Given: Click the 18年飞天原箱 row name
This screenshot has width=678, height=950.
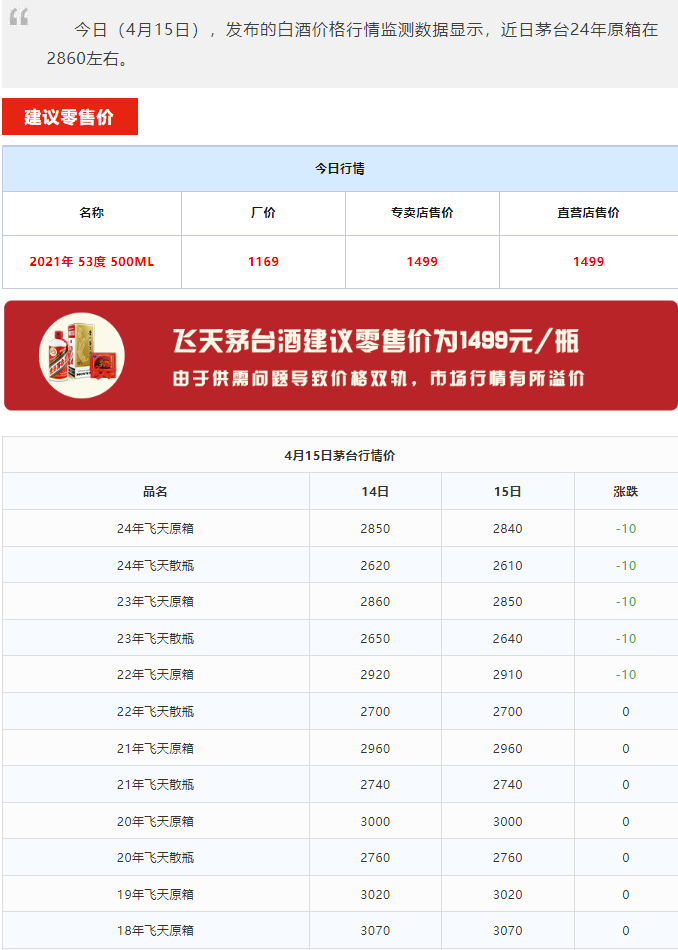Looking at the screenshot, I should pos(155,930).
